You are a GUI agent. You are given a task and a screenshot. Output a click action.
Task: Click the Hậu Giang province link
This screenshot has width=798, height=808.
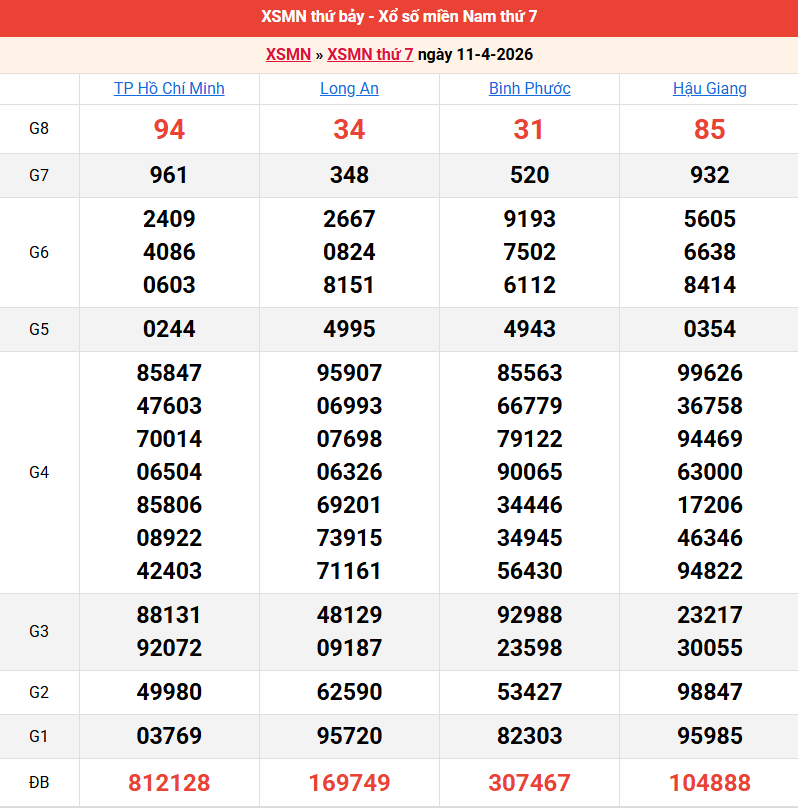(709, 88)
